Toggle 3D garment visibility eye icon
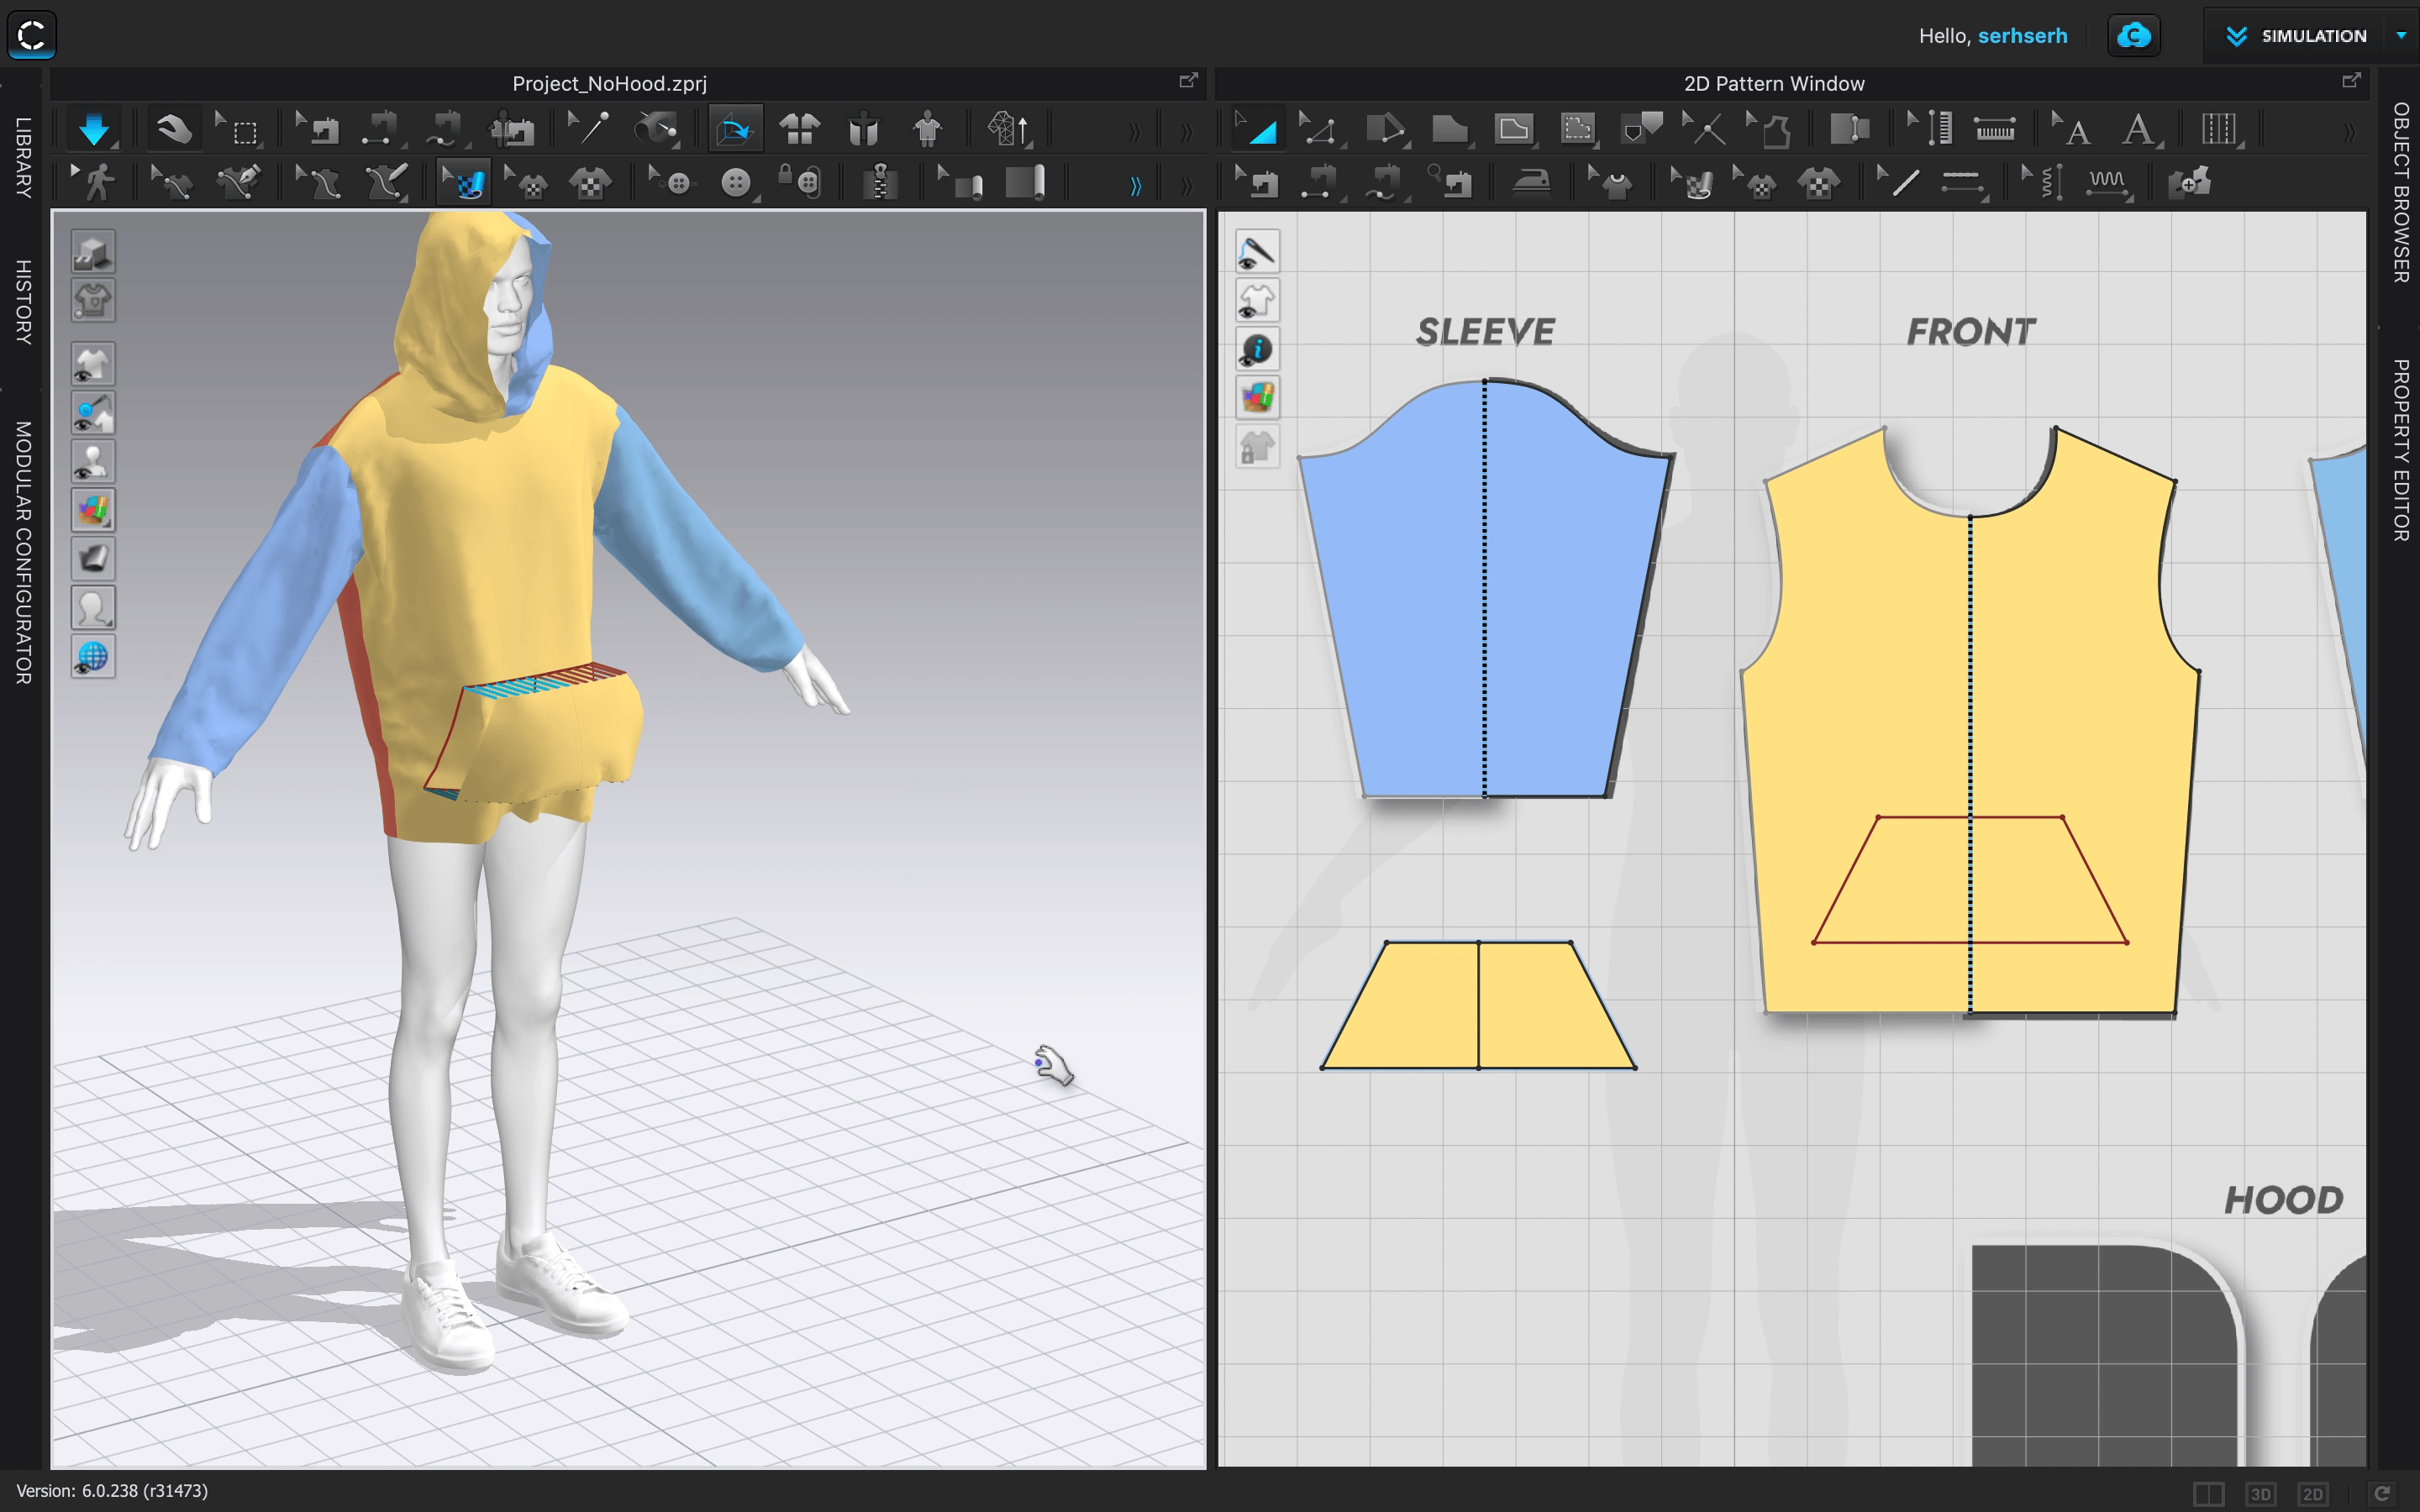 (93, 365)
